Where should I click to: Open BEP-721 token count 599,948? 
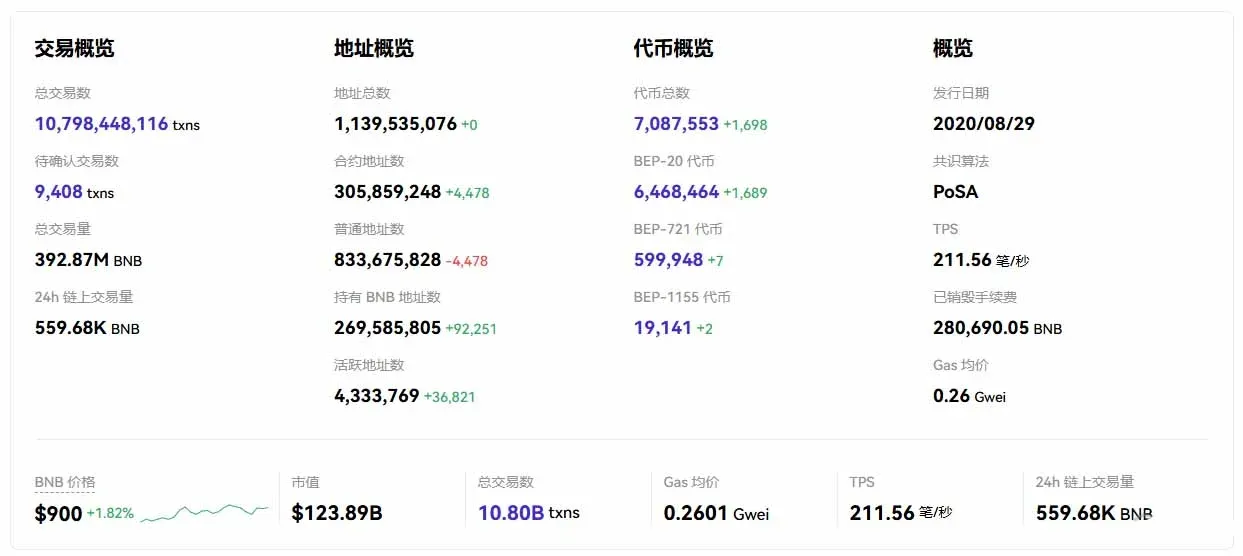pyautogui.click(x=668, y=260)
